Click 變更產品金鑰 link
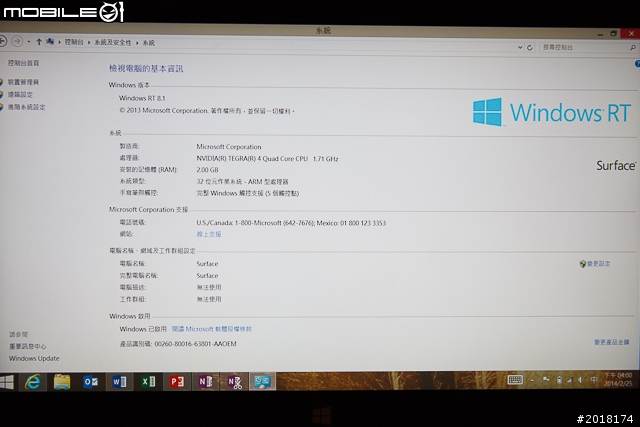640x427 pixels. (x=611, y=342)
